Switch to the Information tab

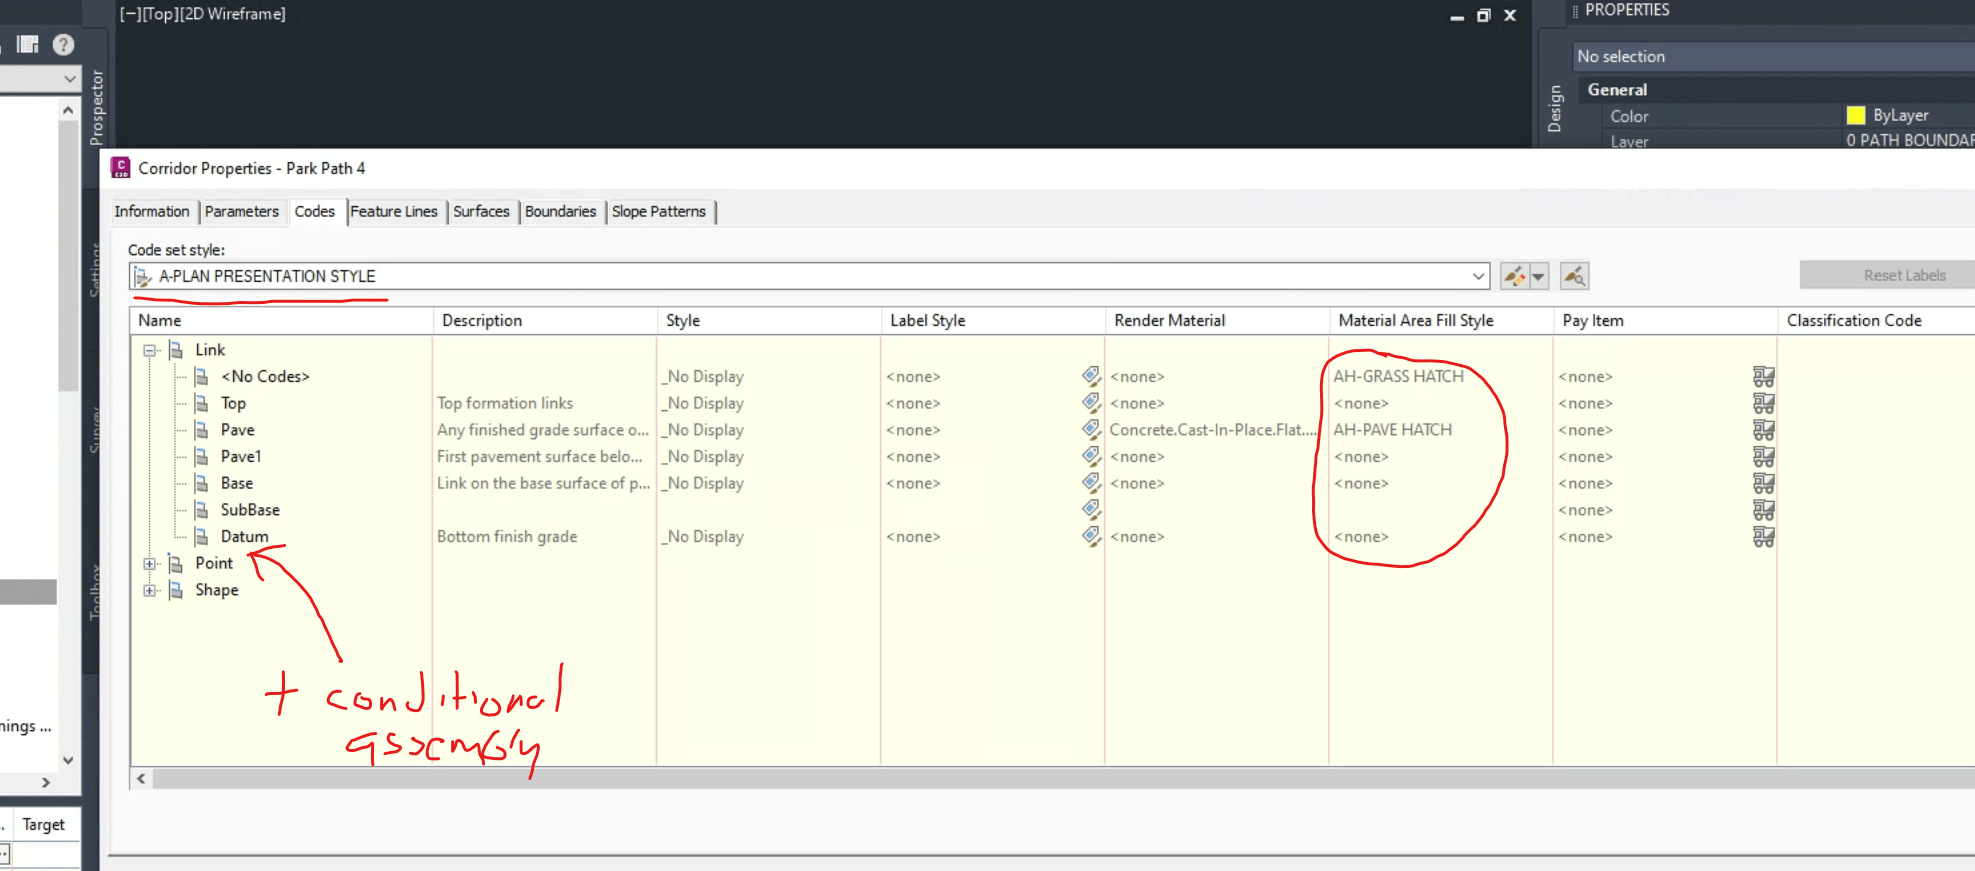[x=152, y=212]
